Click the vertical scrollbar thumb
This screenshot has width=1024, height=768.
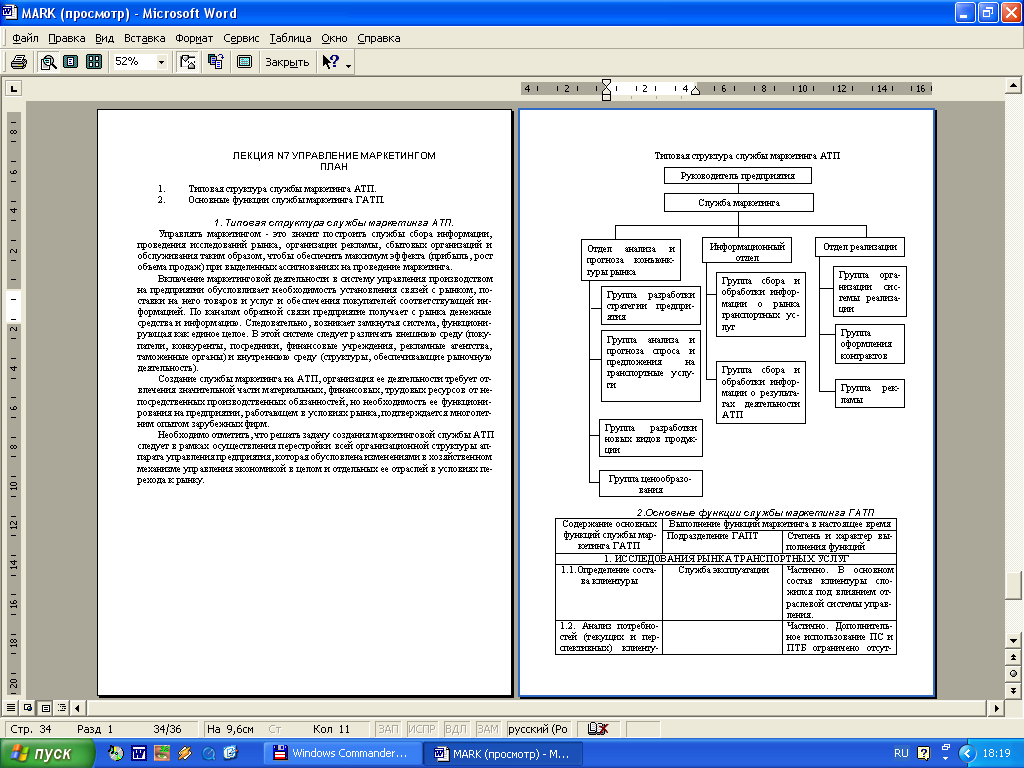(1013, 585)
